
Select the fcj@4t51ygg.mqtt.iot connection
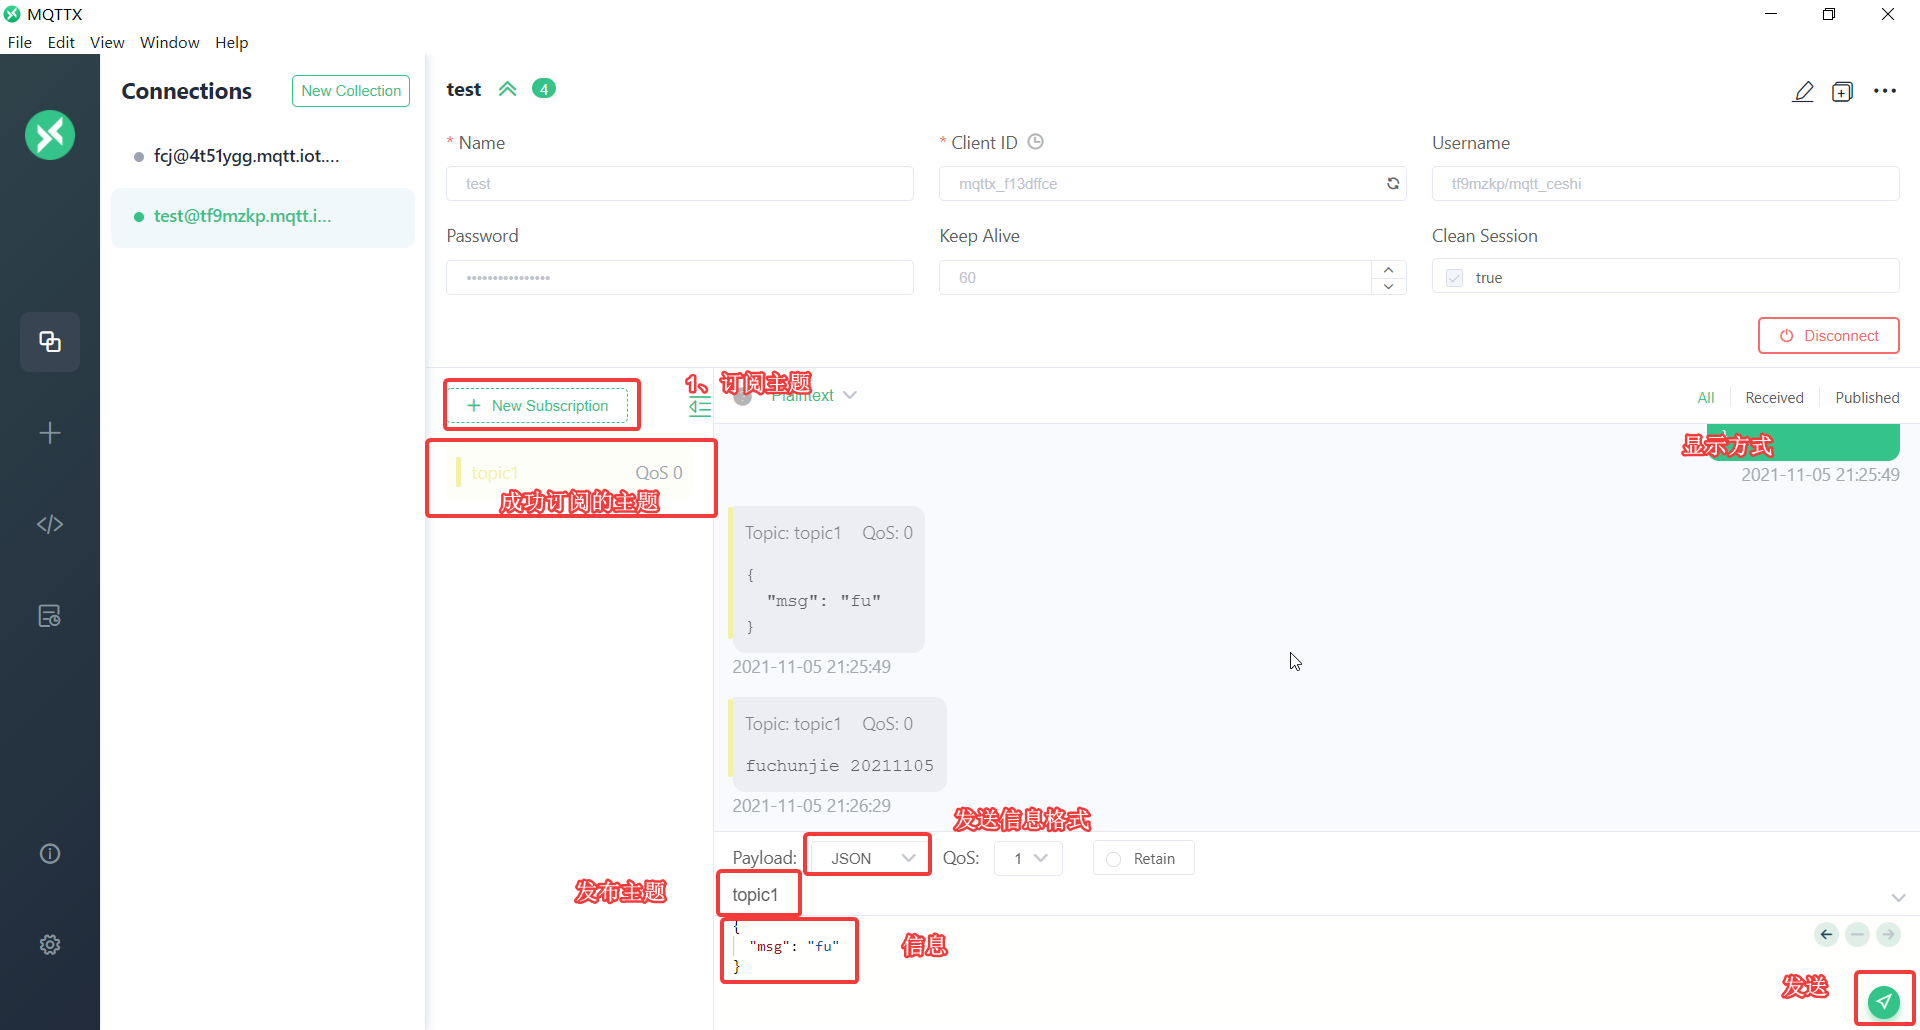262,156
